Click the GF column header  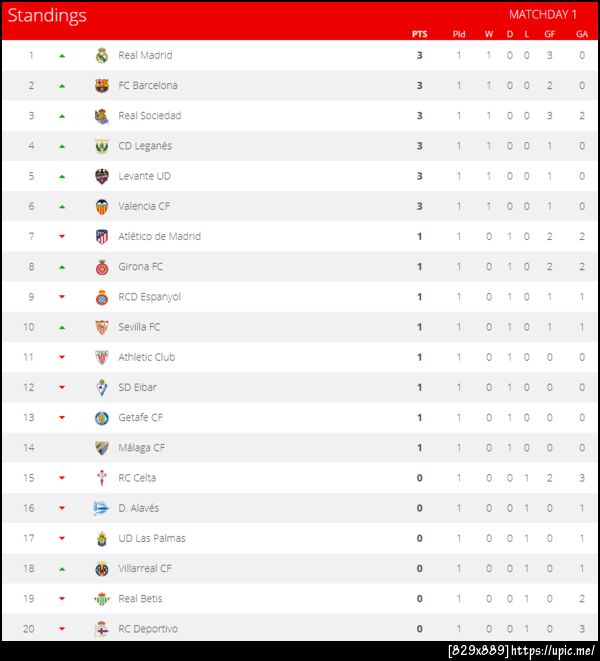549,33
